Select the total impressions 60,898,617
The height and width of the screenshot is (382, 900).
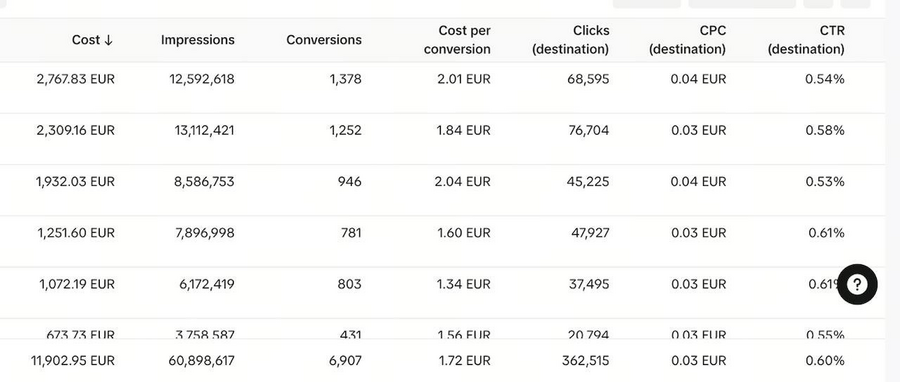pos(201,361)
